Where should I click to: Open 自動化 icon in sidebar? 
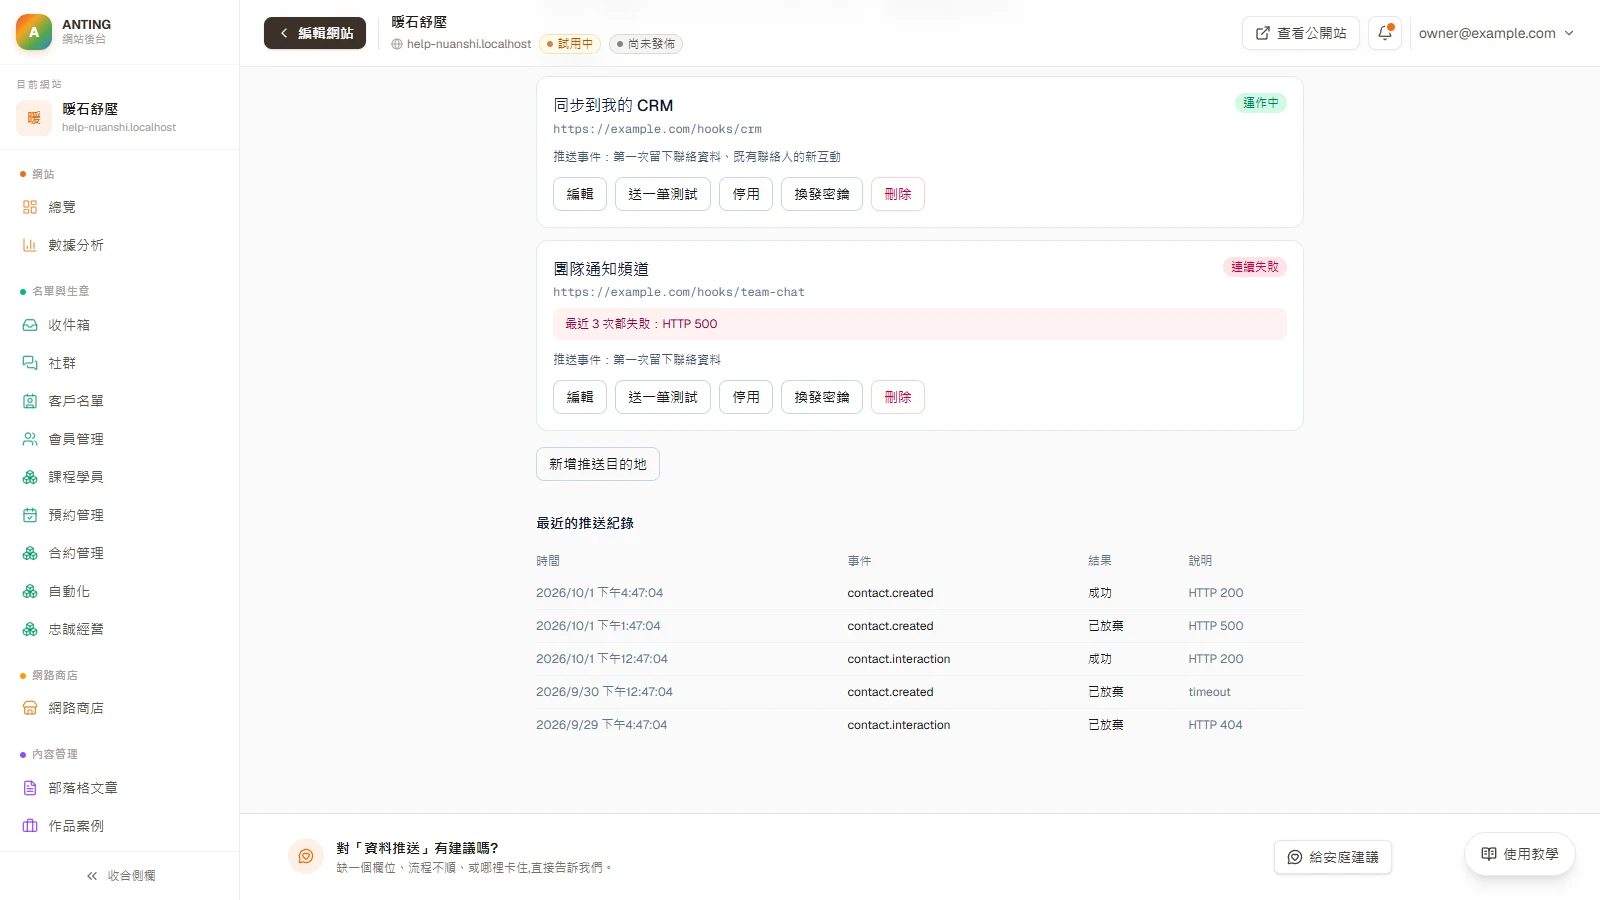30,592
